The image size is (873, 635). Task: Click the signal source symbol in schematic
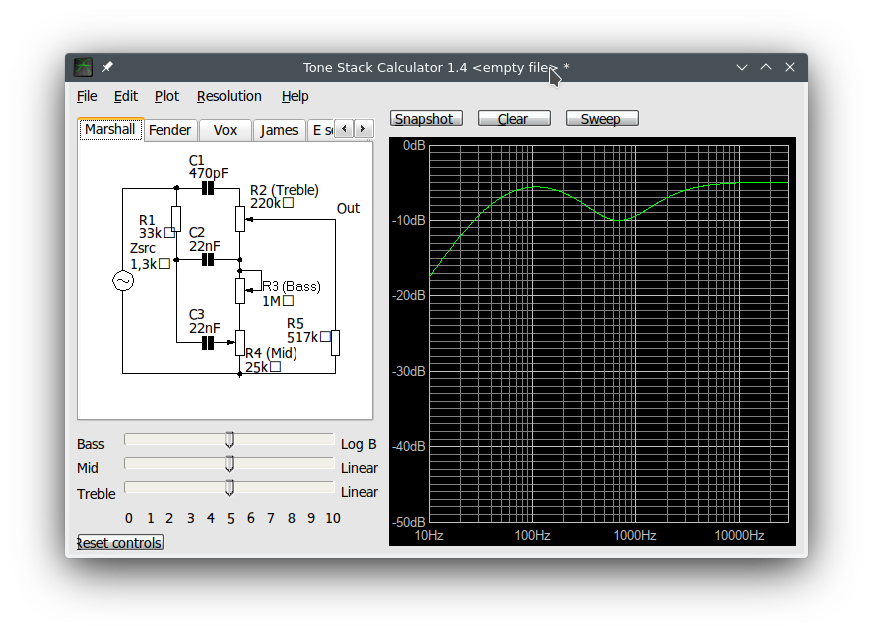tap(122, 280)
